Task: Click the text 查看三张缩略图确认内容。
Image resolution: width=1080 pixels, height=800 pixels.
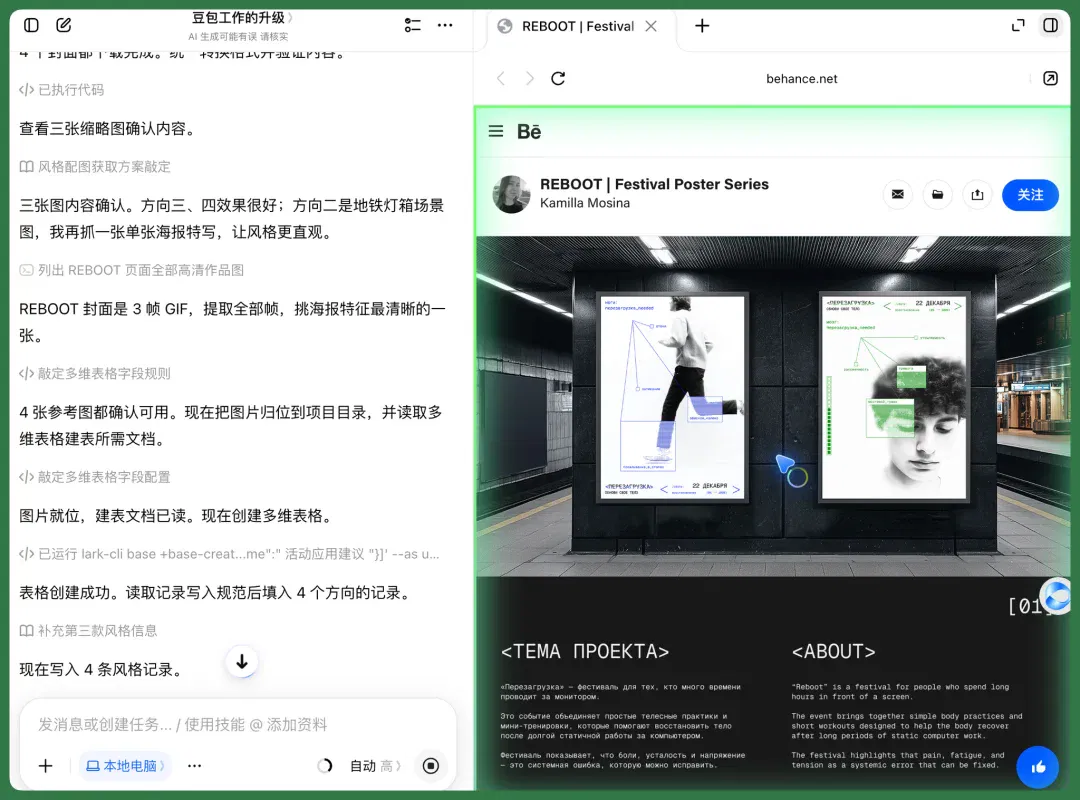Action: pyautogui.click(x=107, y=129)
